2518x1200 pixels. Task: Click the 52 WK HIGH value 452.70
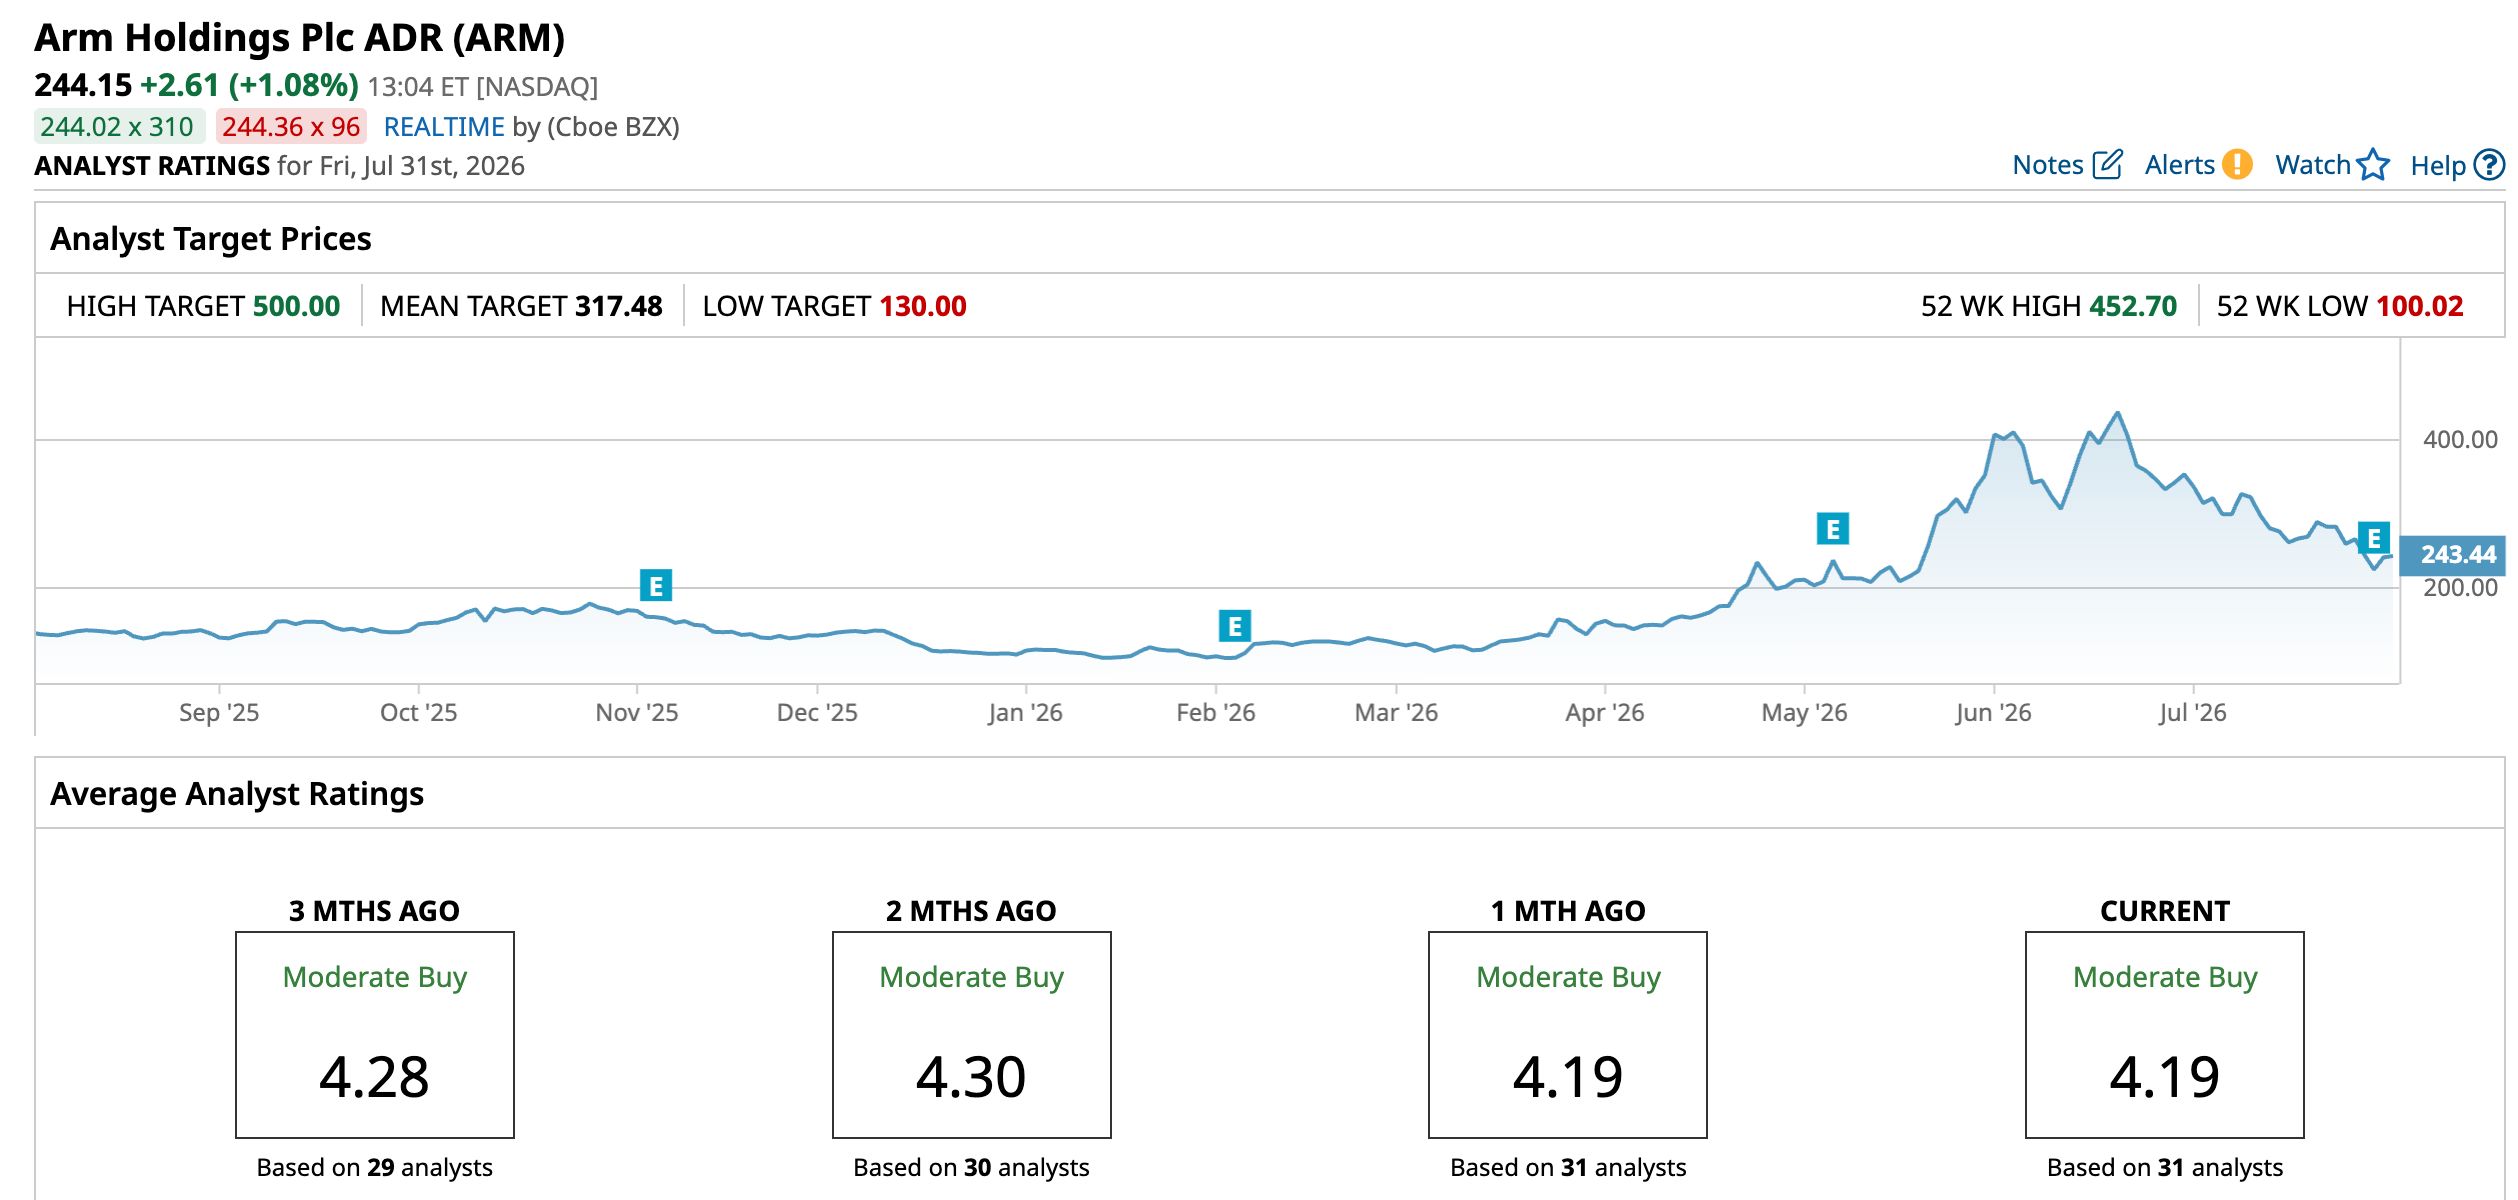(x=2133, y=306)
